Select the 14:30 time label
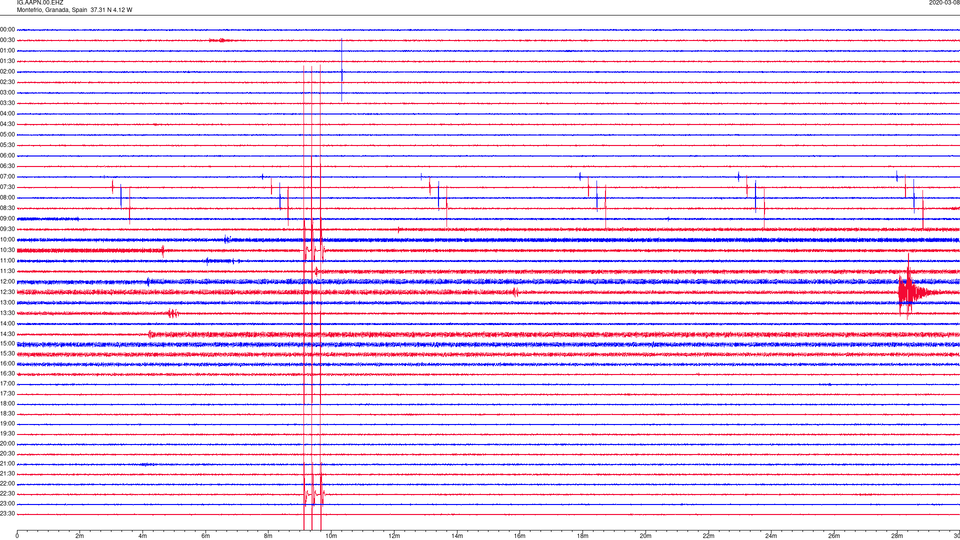Viewport: 960px width, 540px height. [x=7, y=334]
